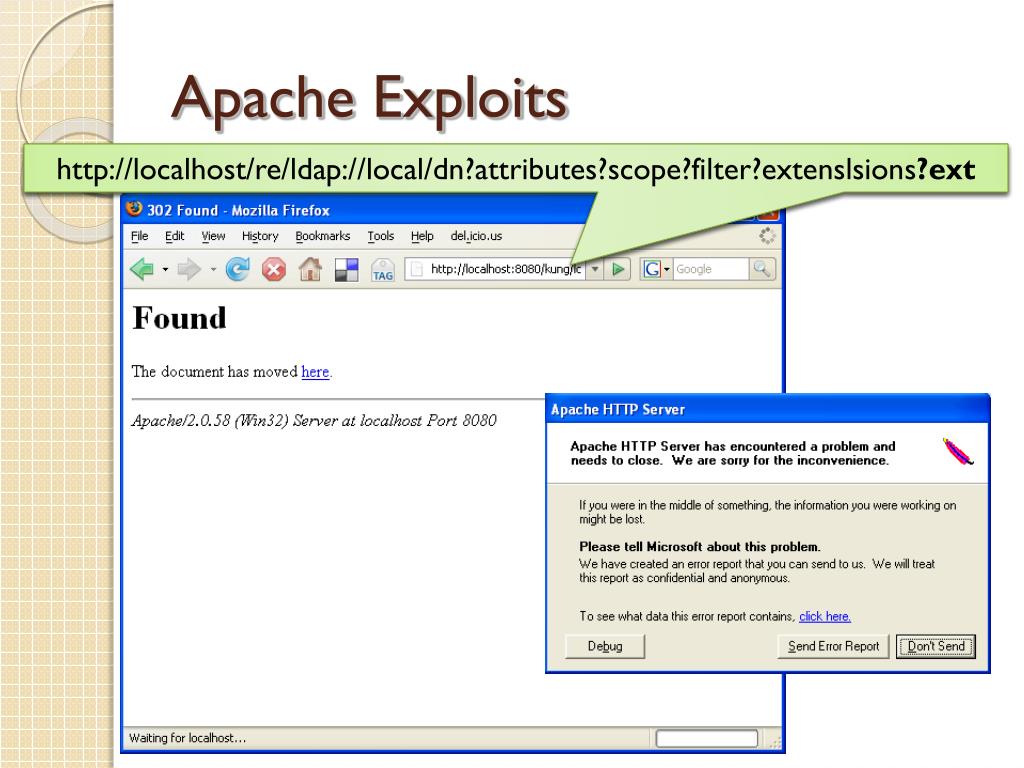This screenshot has width=1024, height=768.
Task: Open the Help menu
Action: (x=422, y=236)
